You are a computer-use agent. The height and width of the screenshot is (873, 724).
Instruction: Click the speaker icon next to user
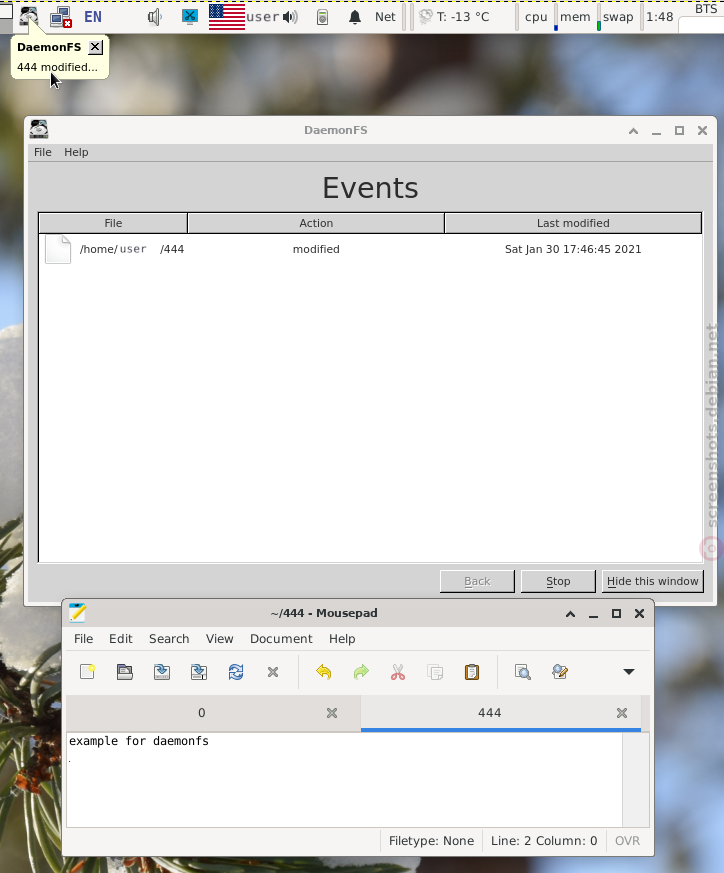[x=290, y=17]
